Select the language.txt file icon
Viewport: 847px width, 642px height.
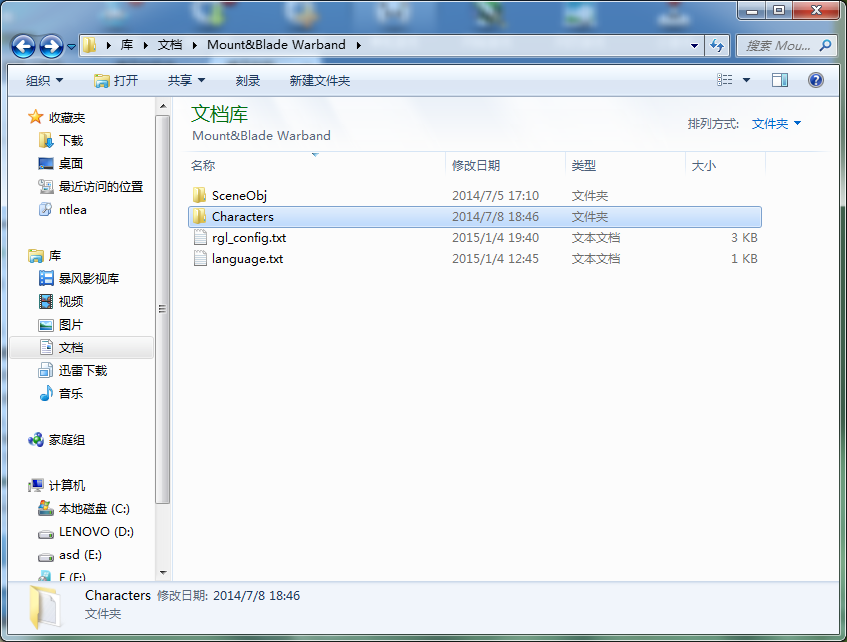(x=200, y=258)
